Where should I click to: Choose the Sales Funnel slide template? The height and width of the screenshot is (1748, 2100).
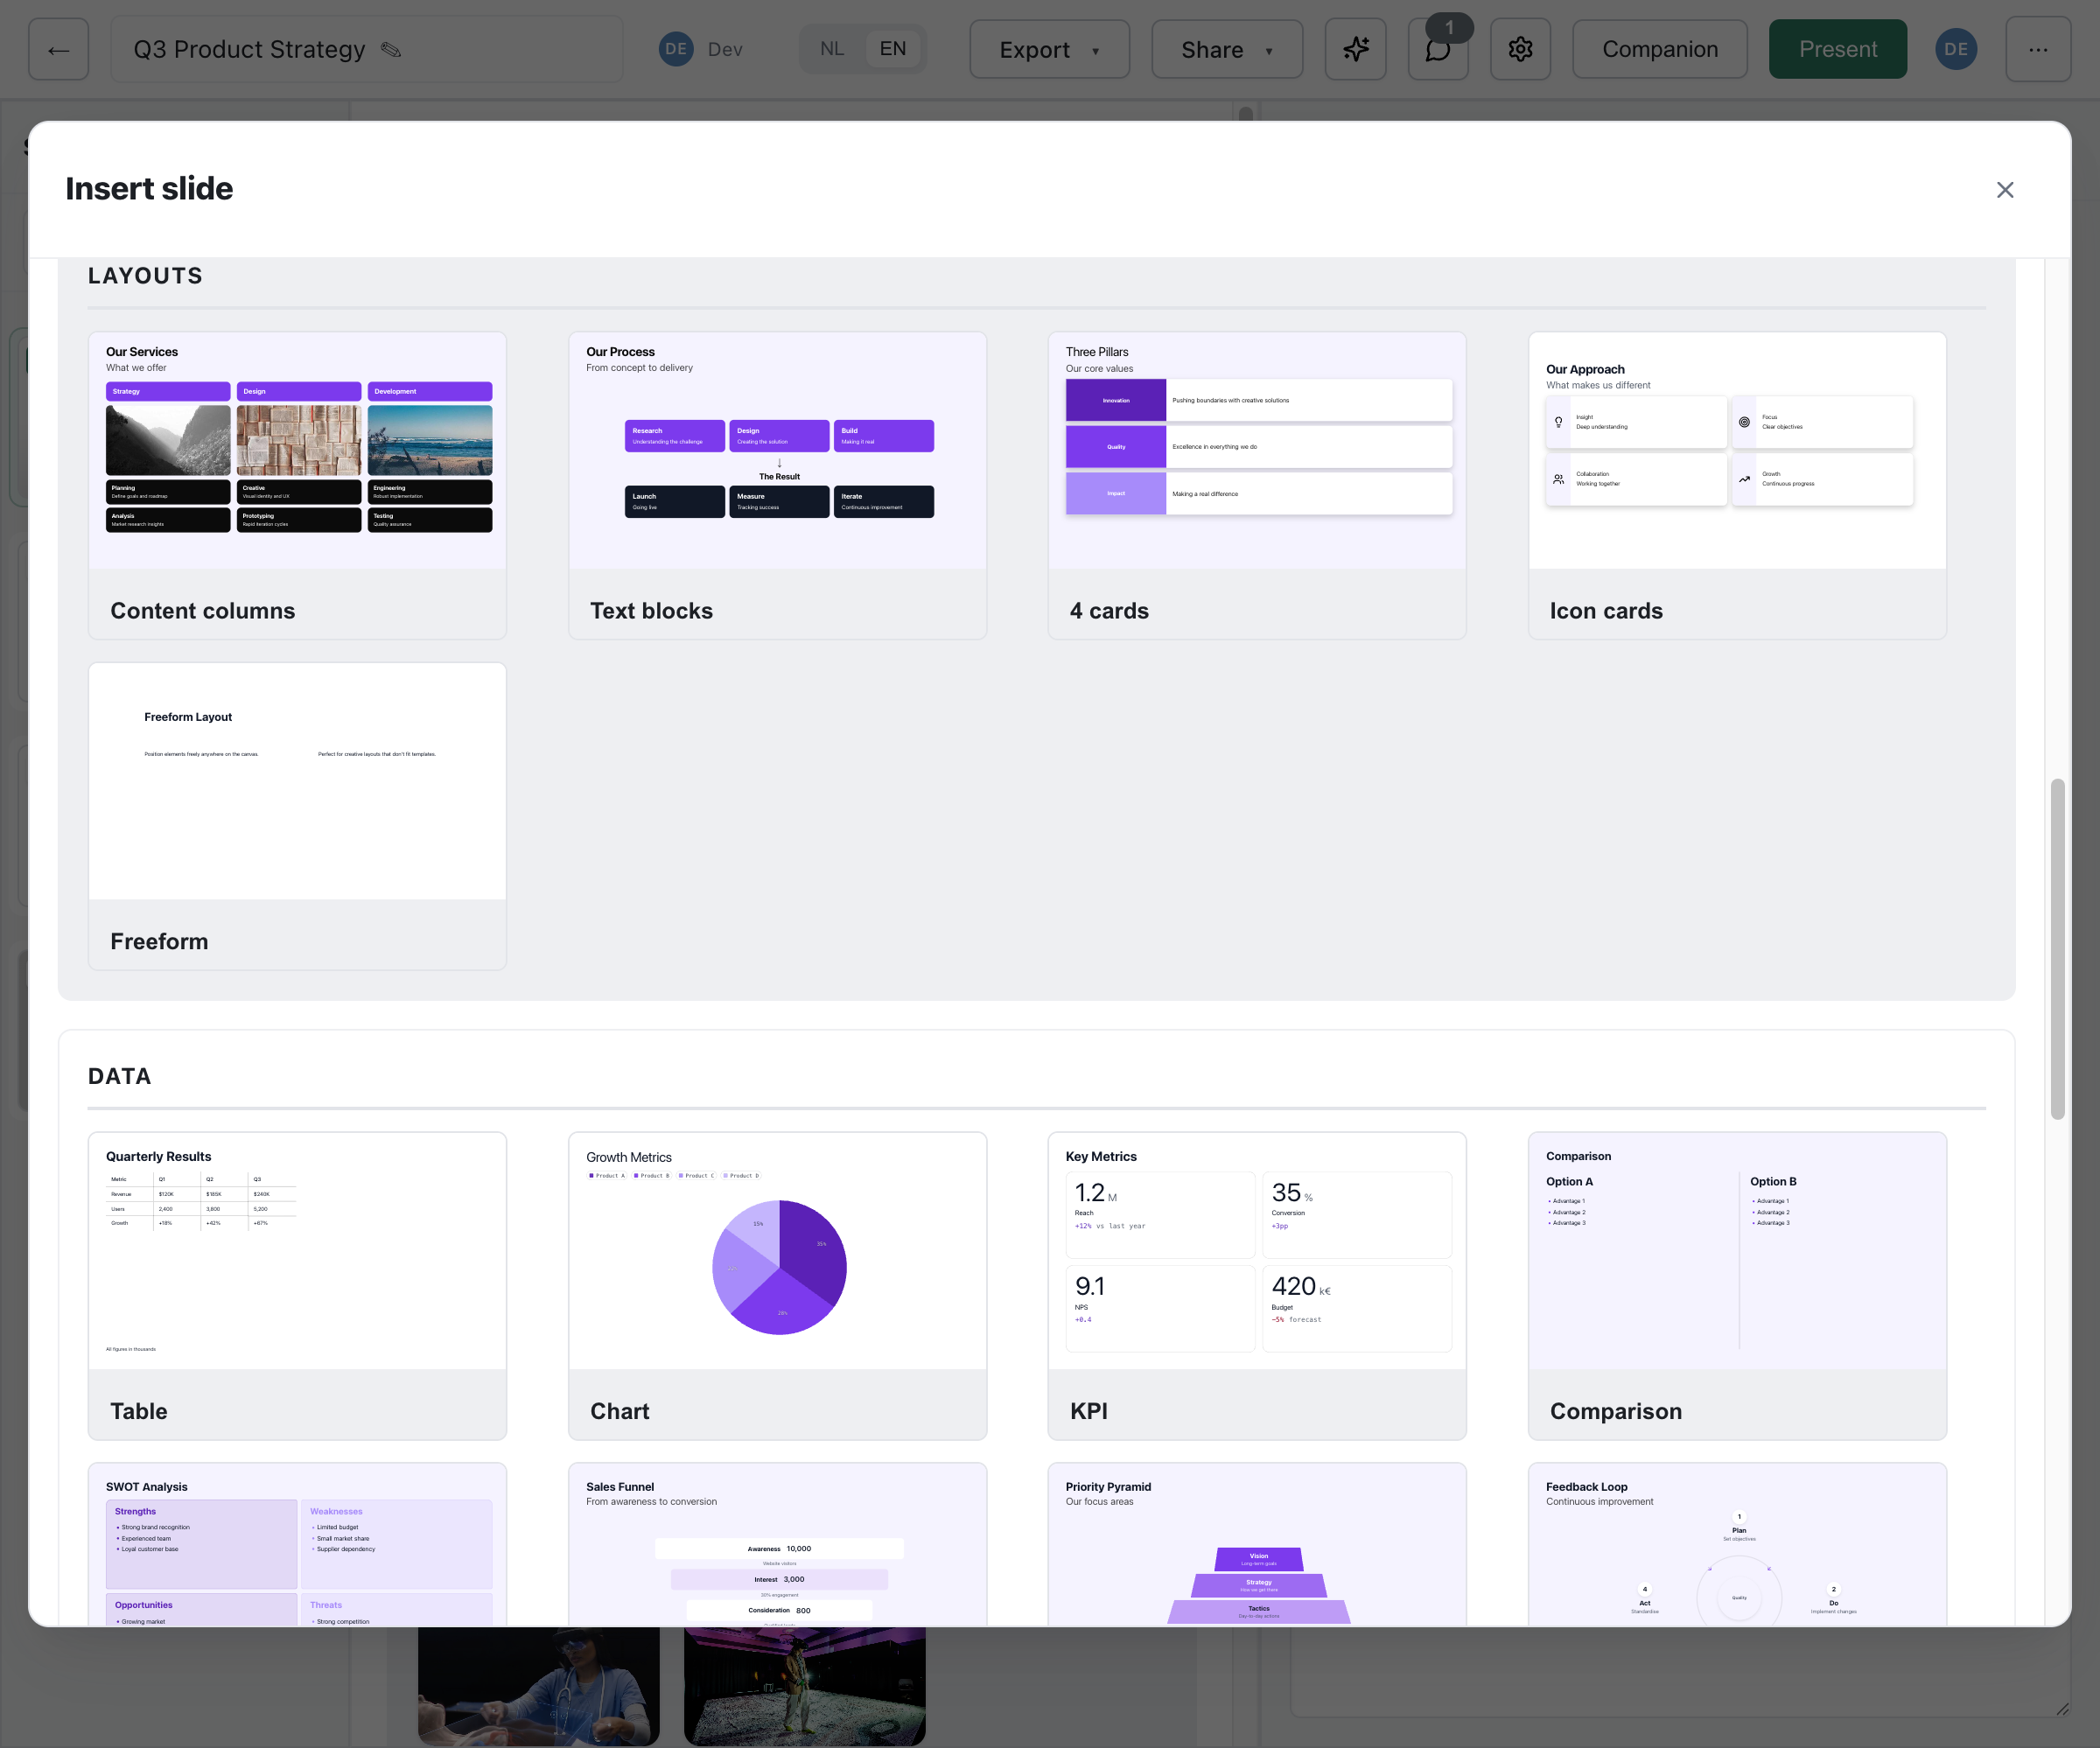(x=777, y=1544)
